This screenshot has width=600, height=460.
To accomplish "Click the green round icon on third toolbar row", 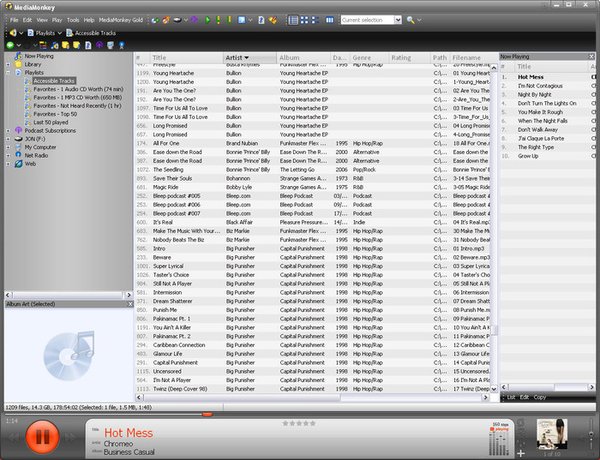I will pos(10,45).
